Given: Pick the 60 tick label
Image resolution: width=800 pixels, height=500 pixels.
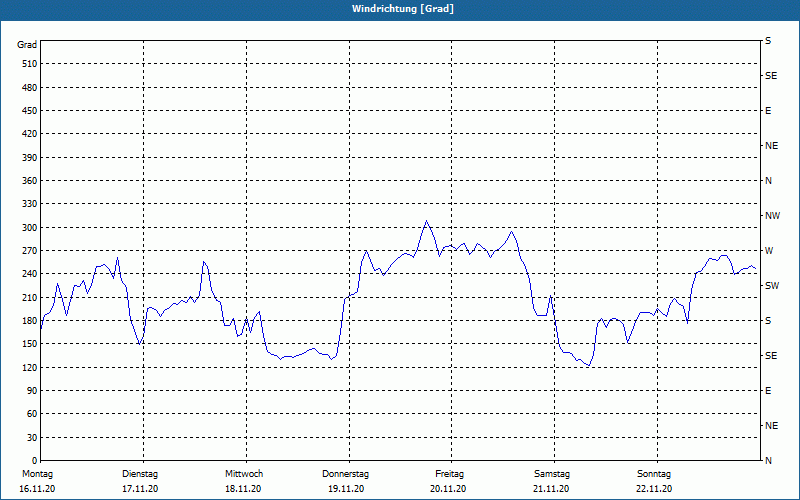Looking at the screenshot, I should (x=32, y=414).
